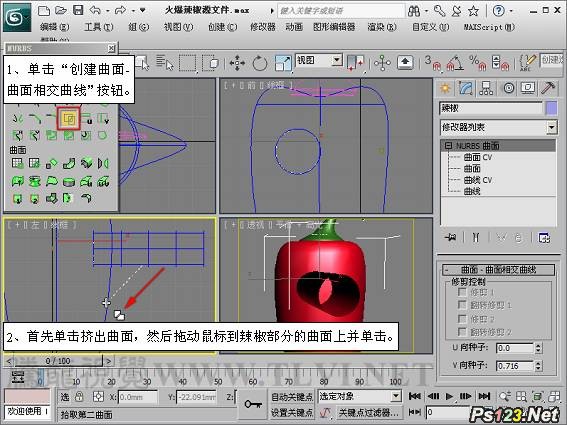
Task: Click the 自动关键点 Auto Key button
Action: point(292,397)
